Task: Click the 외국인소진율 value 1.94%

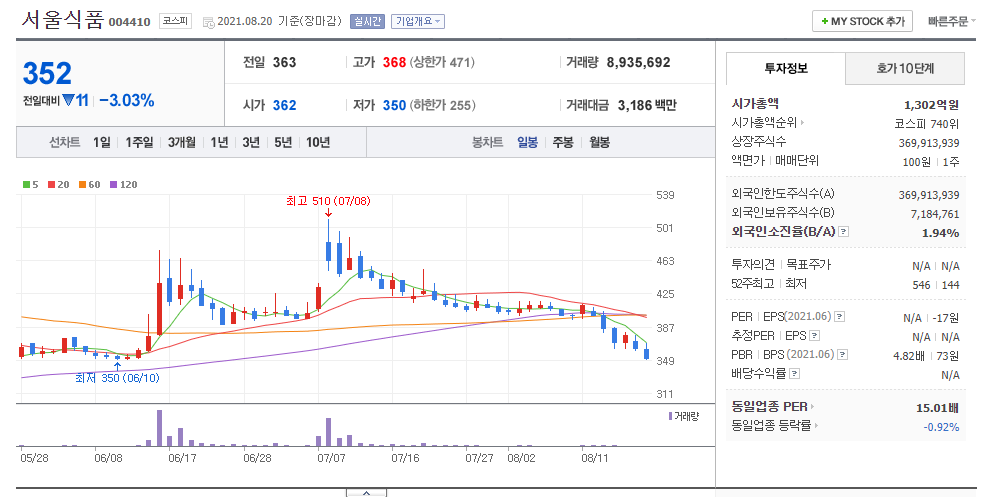Action: coord(940,233)
